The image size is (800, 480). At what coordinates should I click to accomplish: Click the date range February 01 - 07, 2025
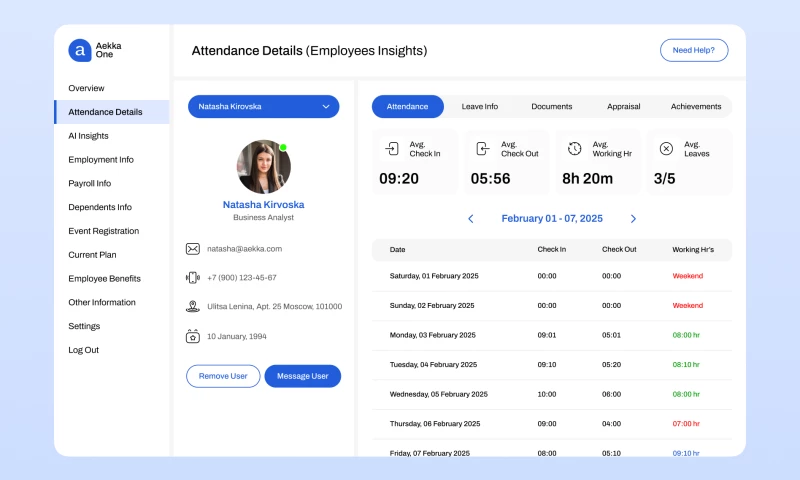(x=552, y=218)
